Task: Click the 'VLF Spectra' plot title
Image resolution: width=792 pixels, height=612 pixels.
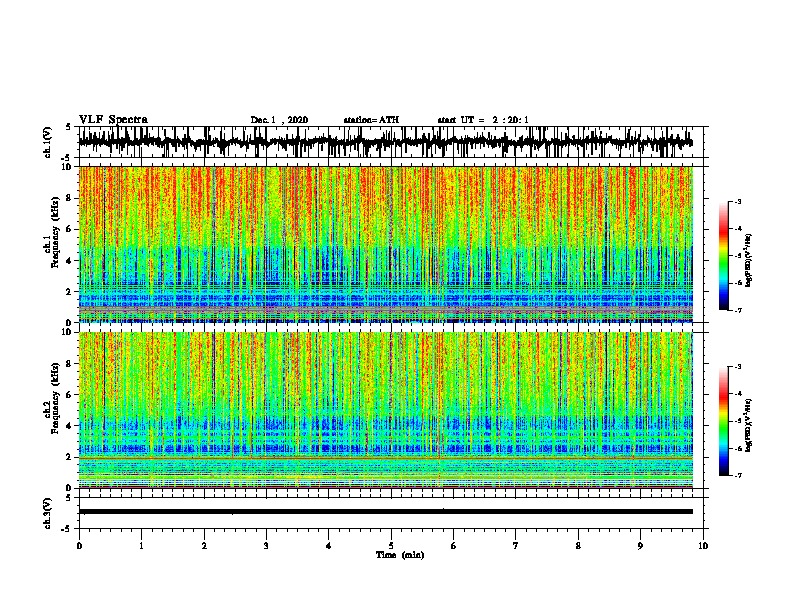Action: click(113, 120)
